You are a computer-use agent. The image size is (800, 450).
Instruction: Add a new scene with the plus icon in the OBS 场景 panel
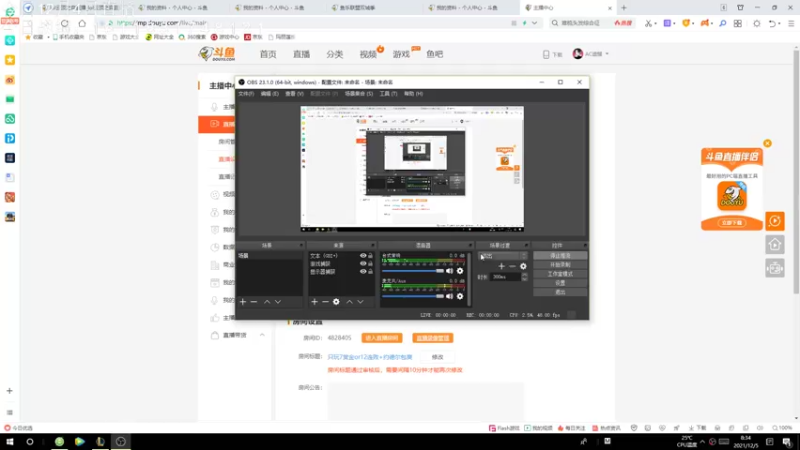coord(243,302)
